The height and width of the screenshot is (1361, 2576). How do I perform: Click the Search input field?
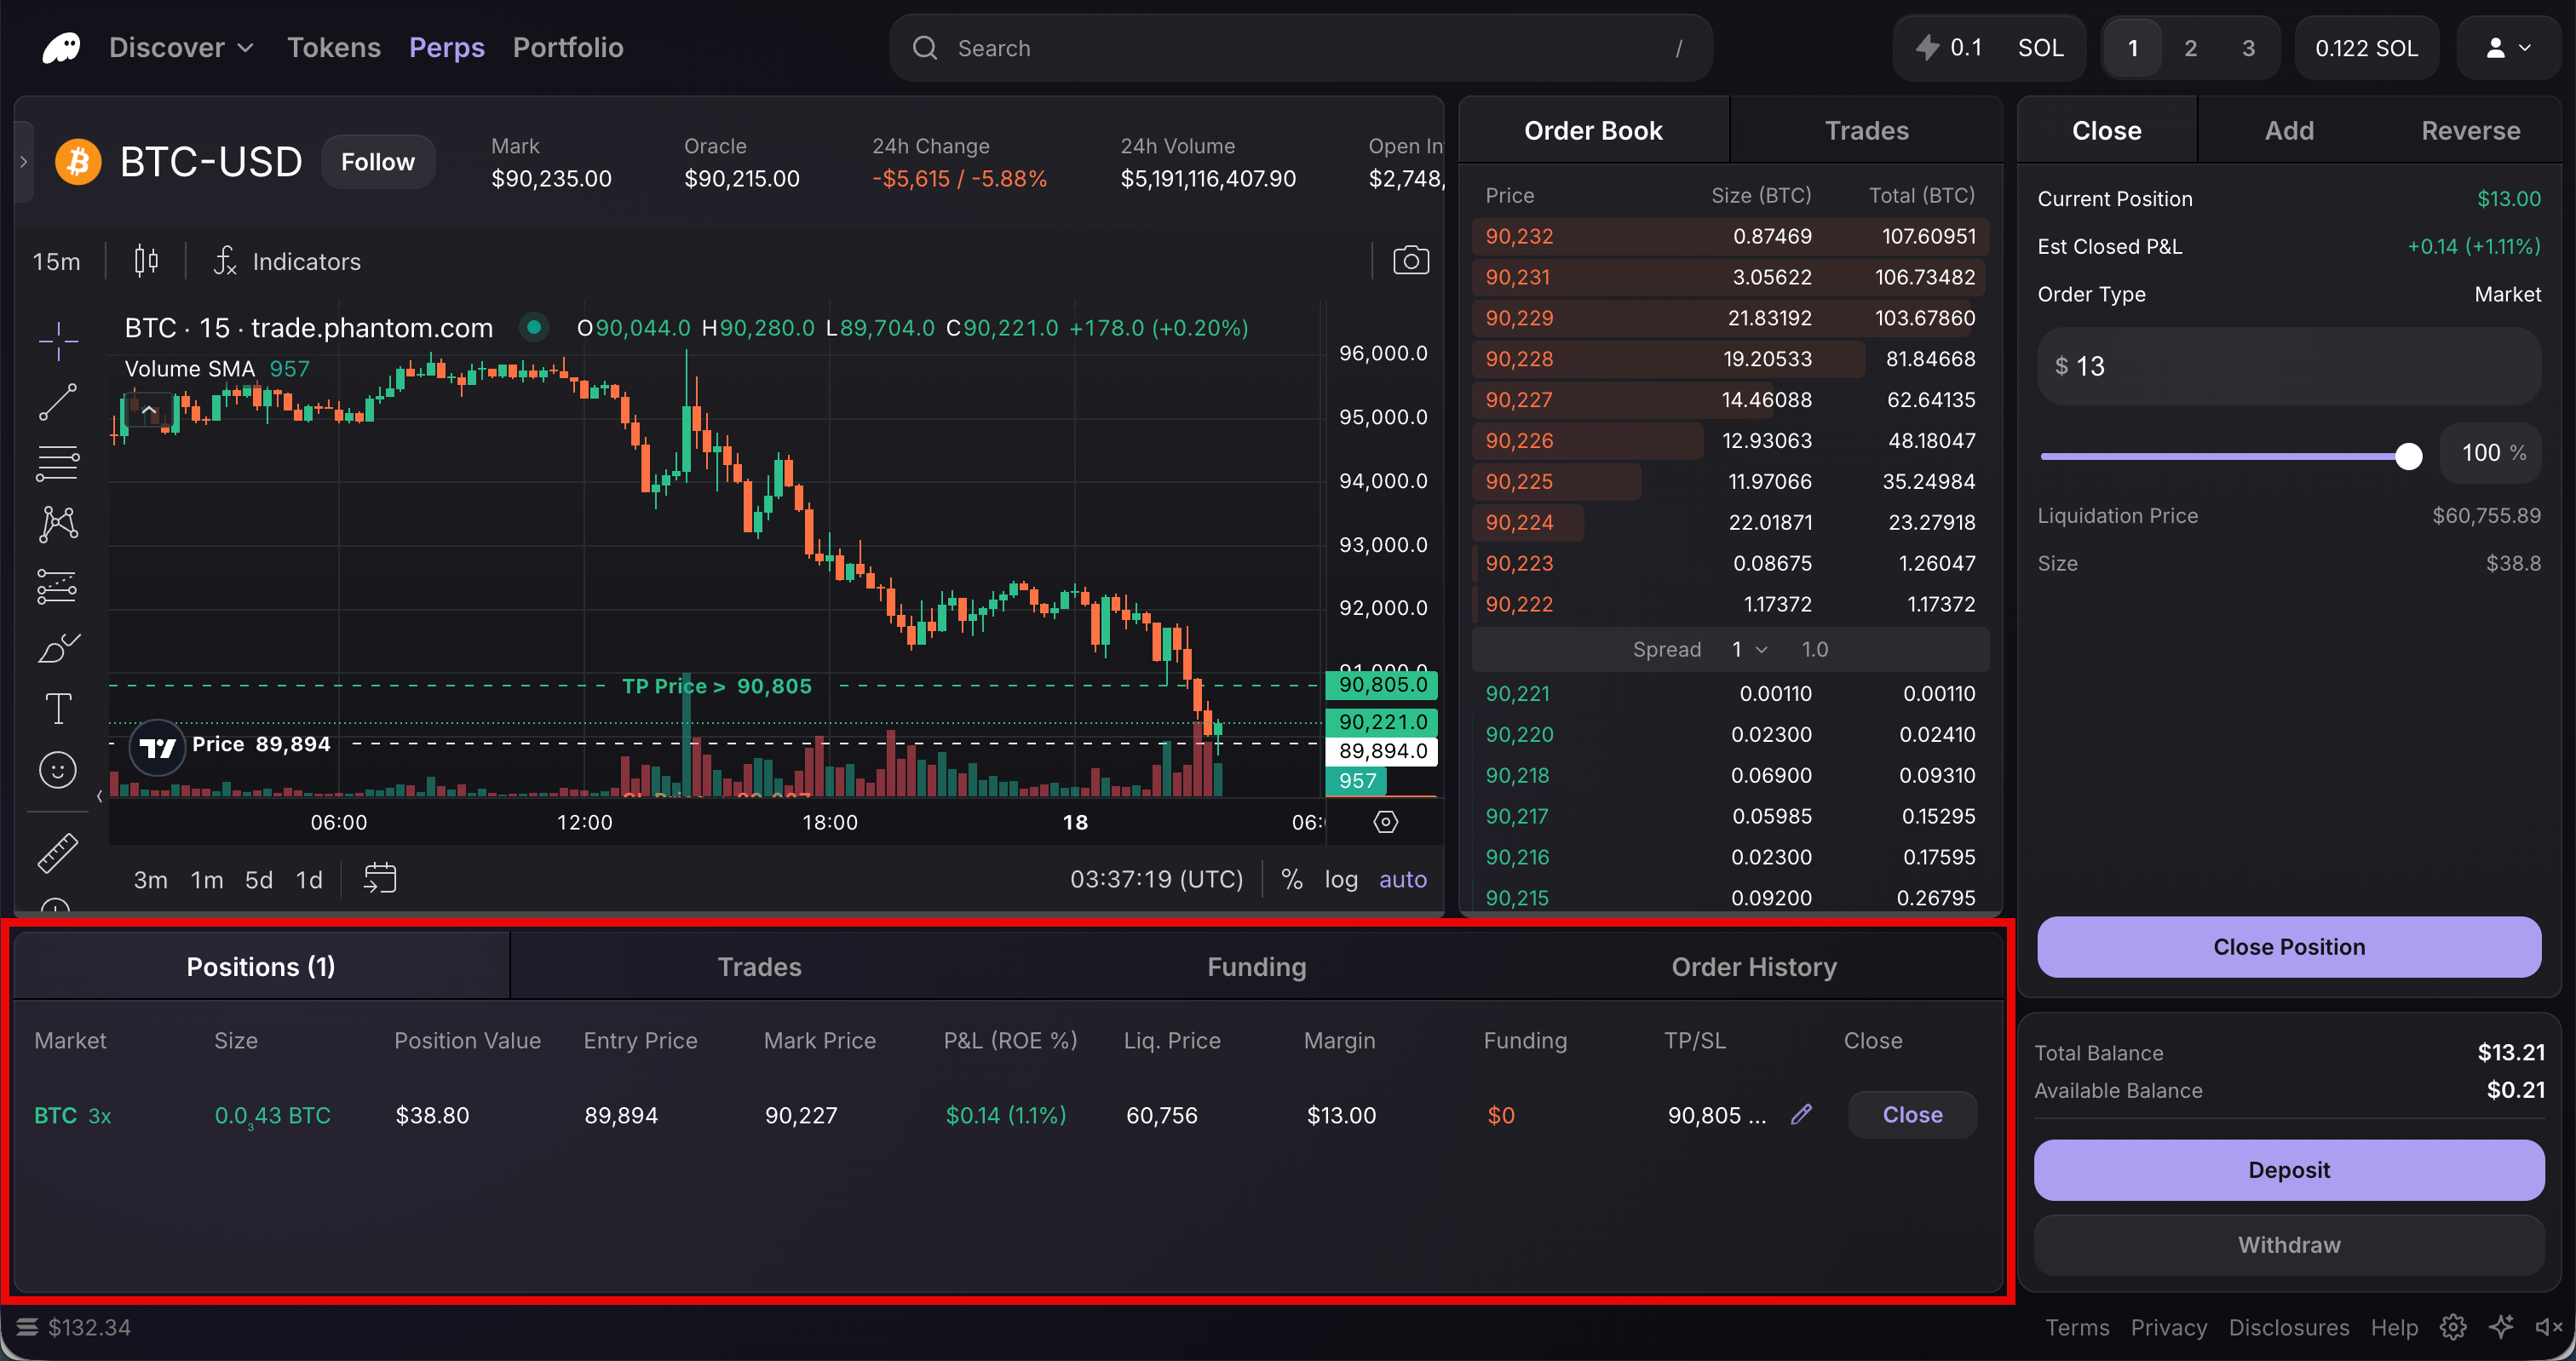[x=1300, y=47]
